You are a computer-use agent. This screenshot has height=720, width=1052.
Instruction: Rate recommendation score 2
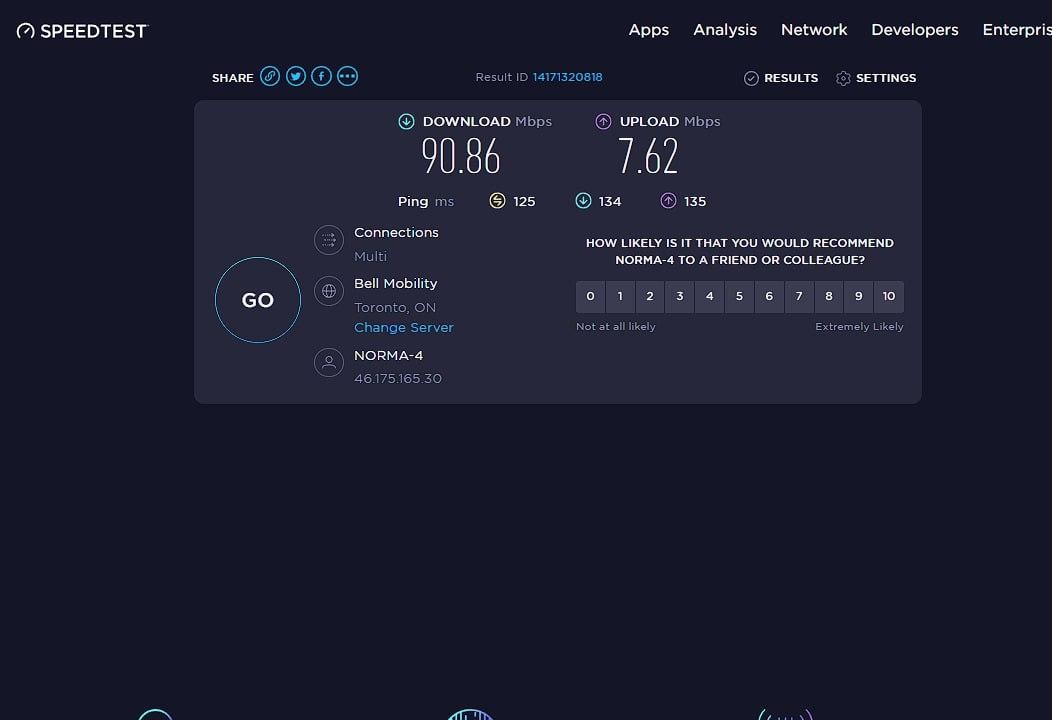click(649, 297)
